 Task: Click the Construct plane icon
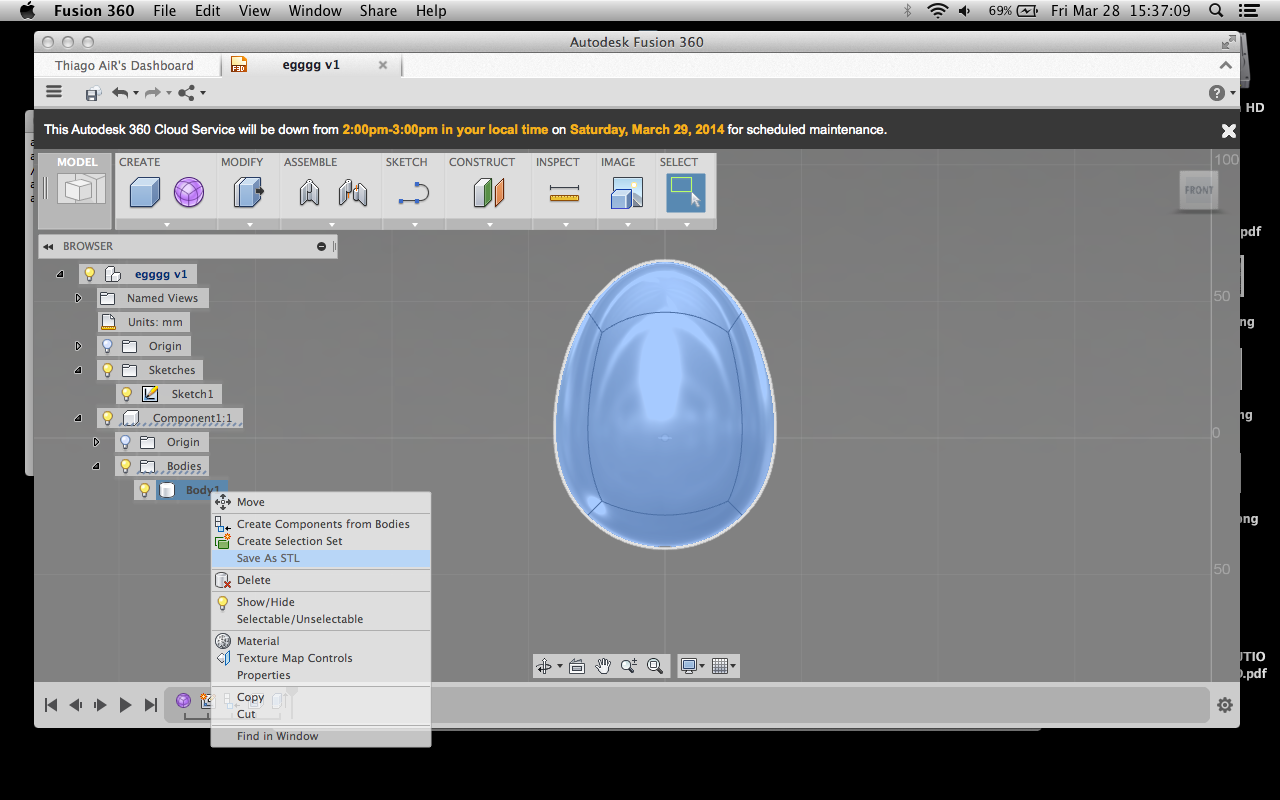tap(489, 192)
